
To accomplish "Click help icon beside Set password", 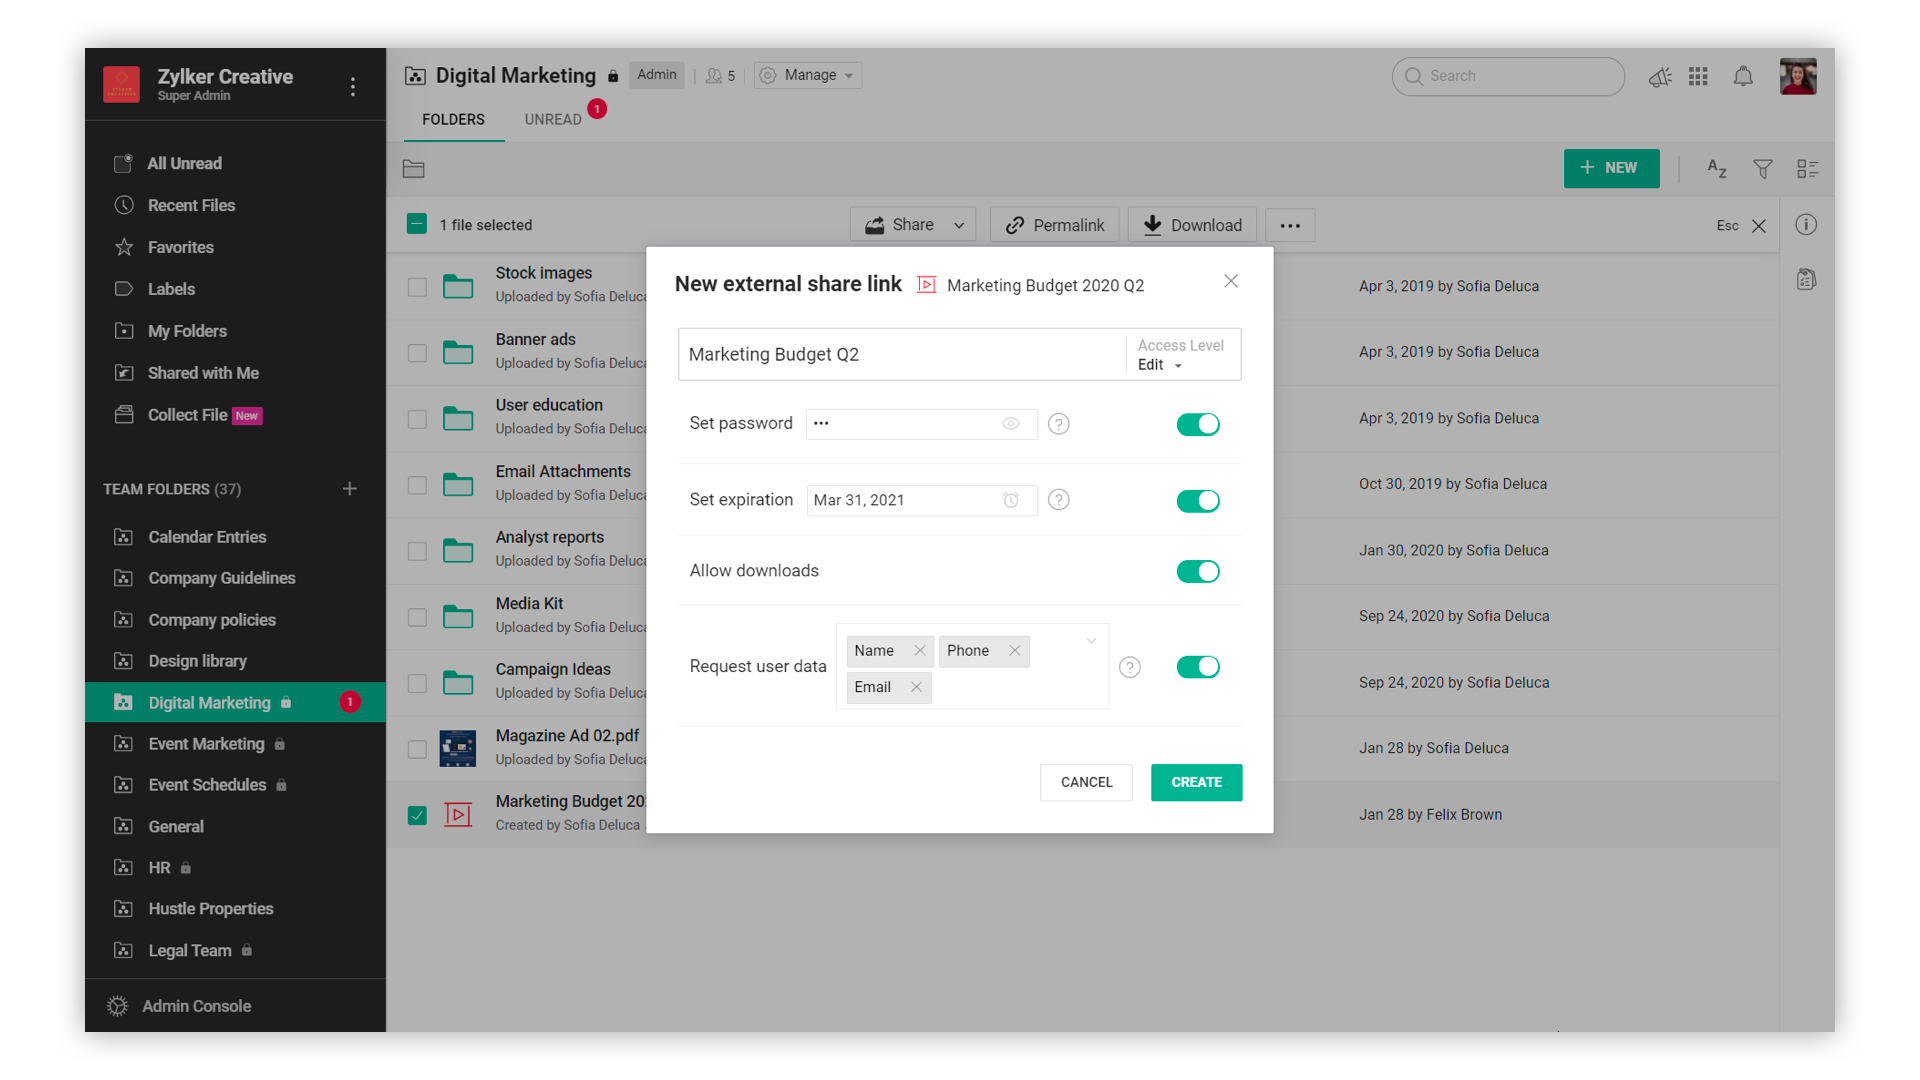I will 1058,424.
